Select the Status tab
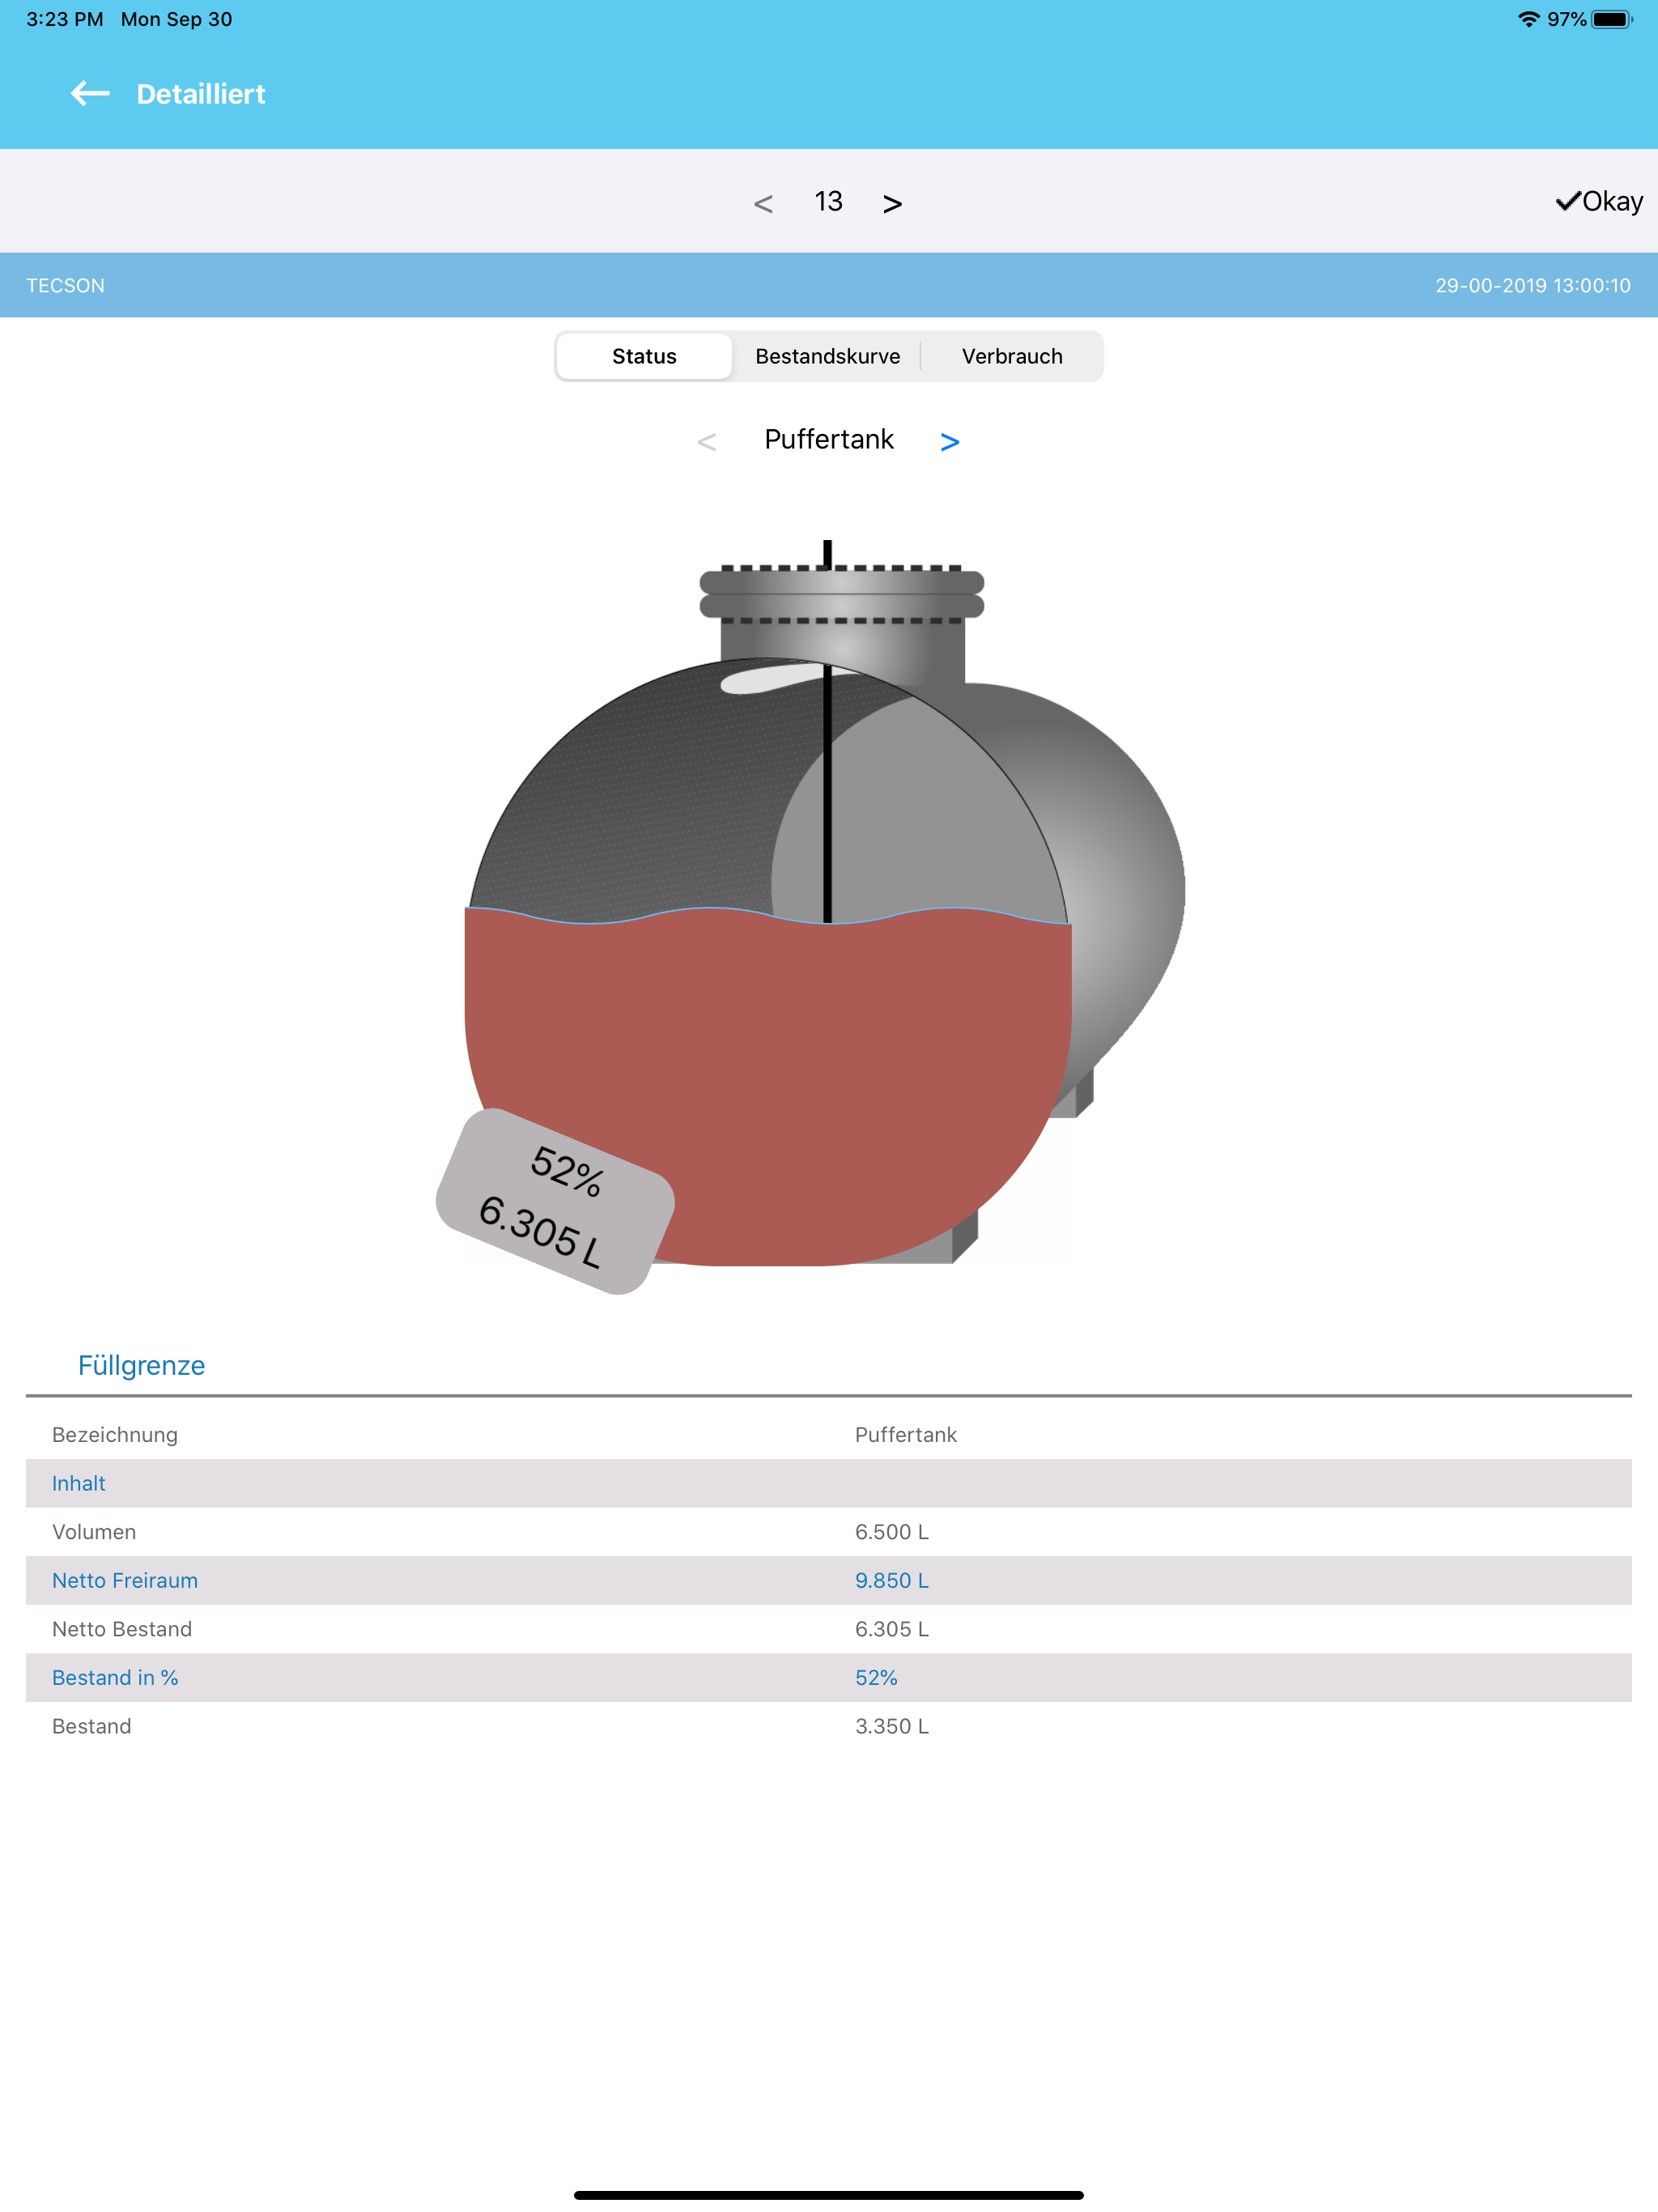This screenshot has height=2212, width=1658. point(644,356)
